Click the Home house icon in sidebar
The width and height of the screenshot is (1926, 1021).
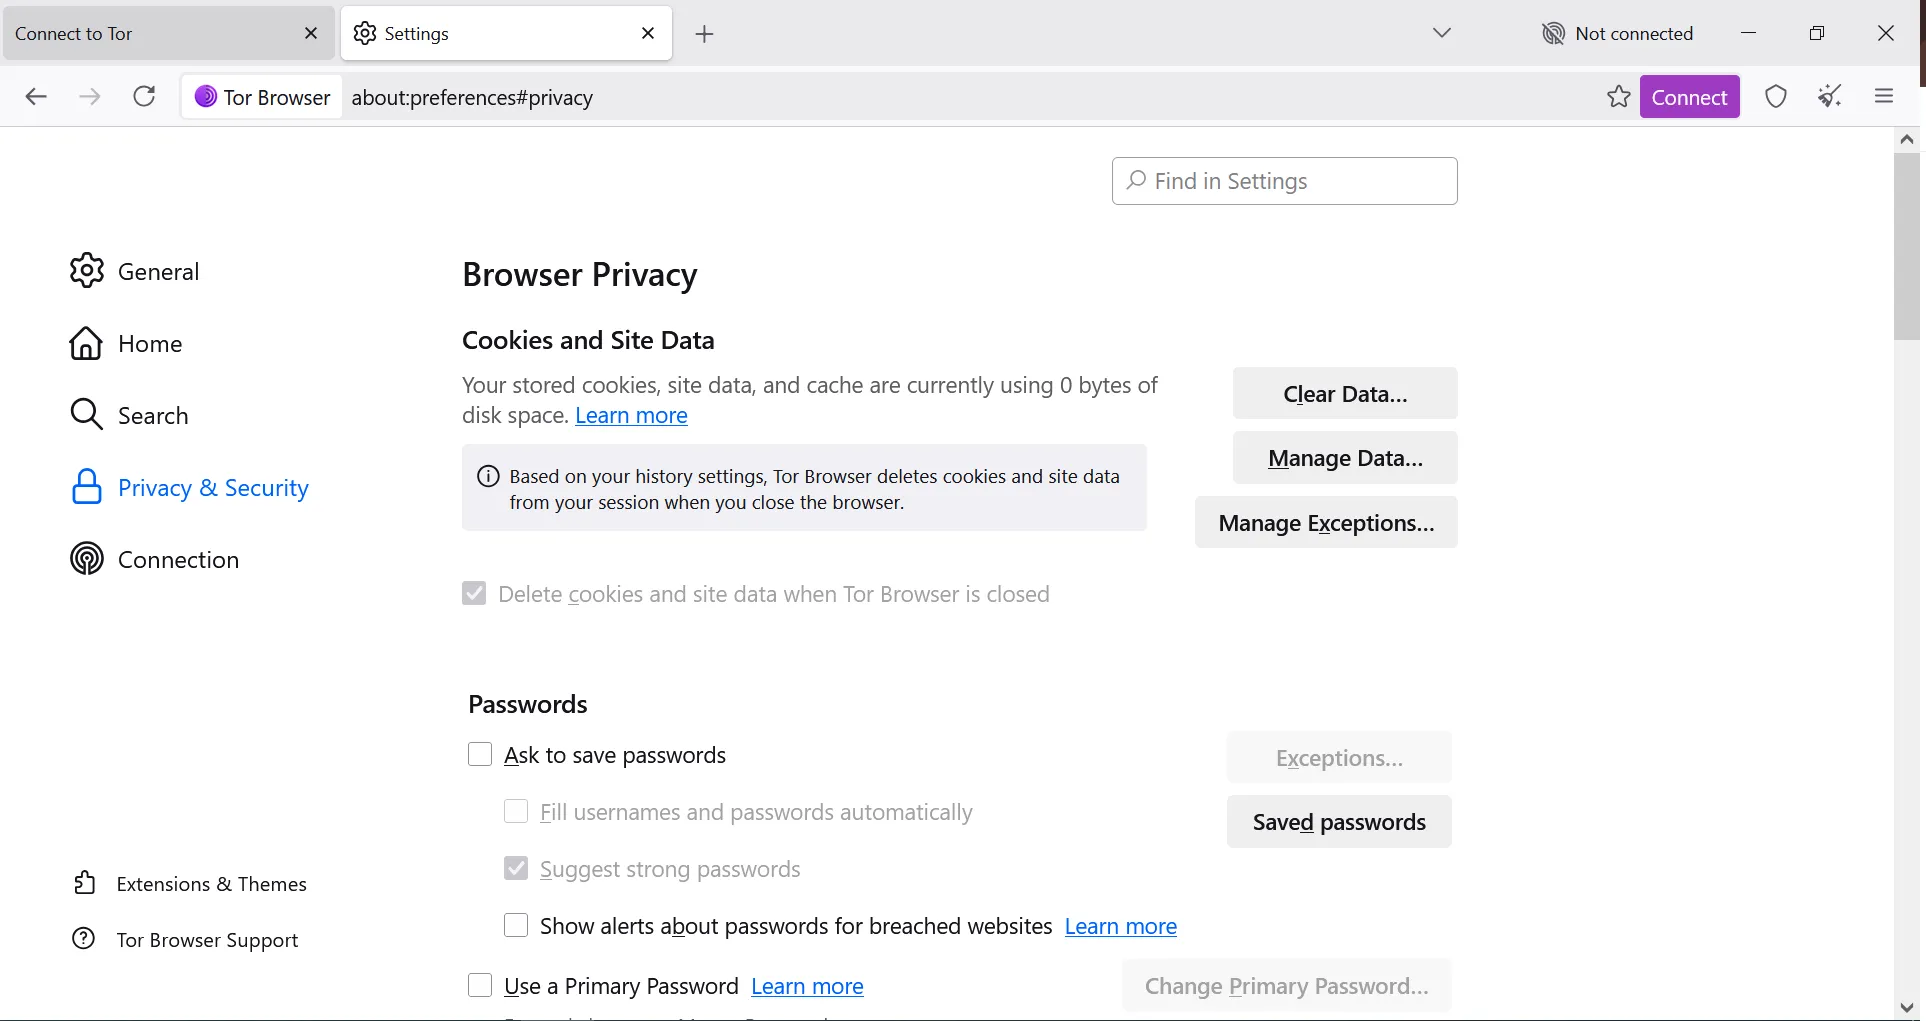(86, 343)
